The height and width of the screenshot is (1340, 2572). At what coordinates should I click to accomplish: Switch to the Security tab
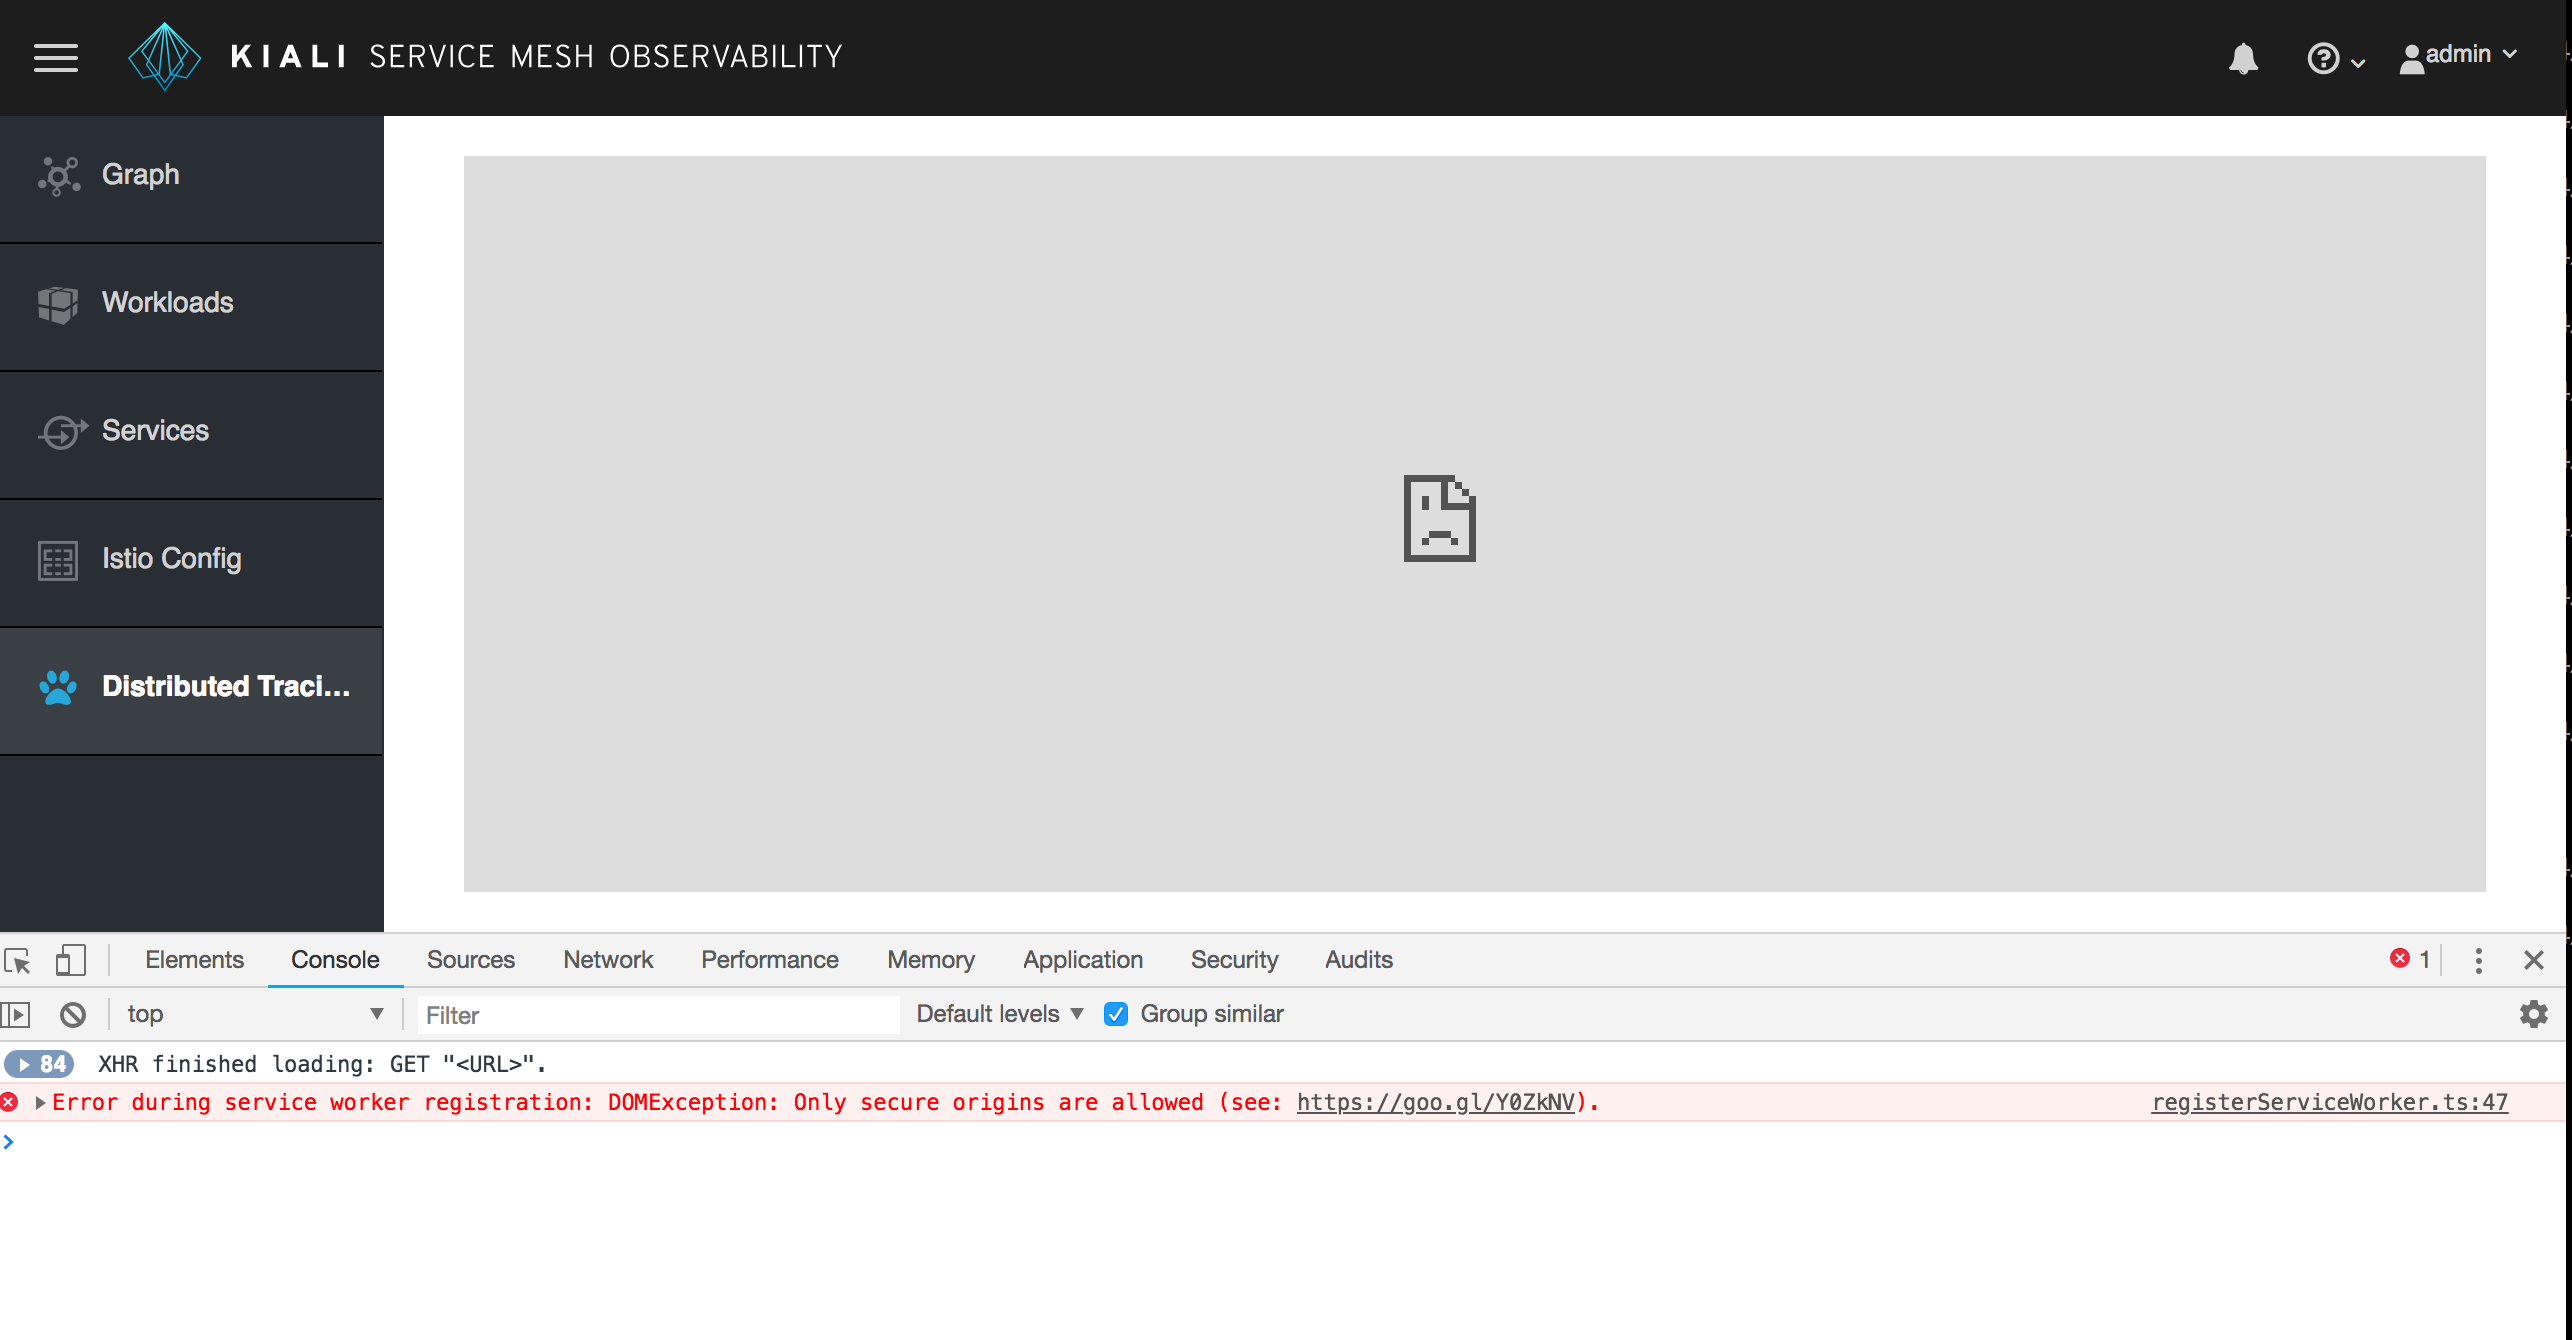tap(1234, 960)
